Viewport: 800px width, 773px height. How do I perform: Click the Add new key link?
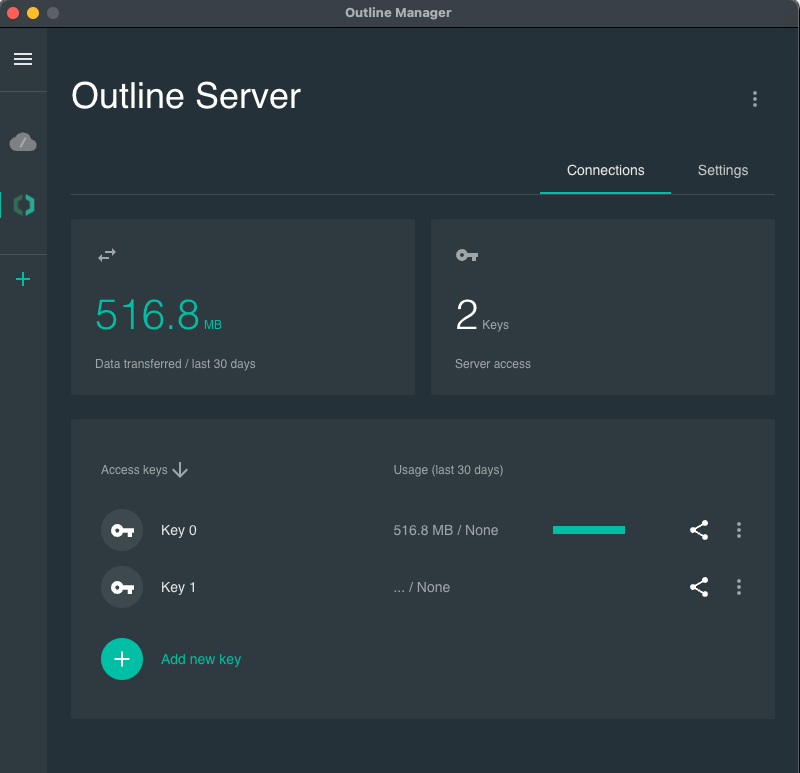pos(201,659)
